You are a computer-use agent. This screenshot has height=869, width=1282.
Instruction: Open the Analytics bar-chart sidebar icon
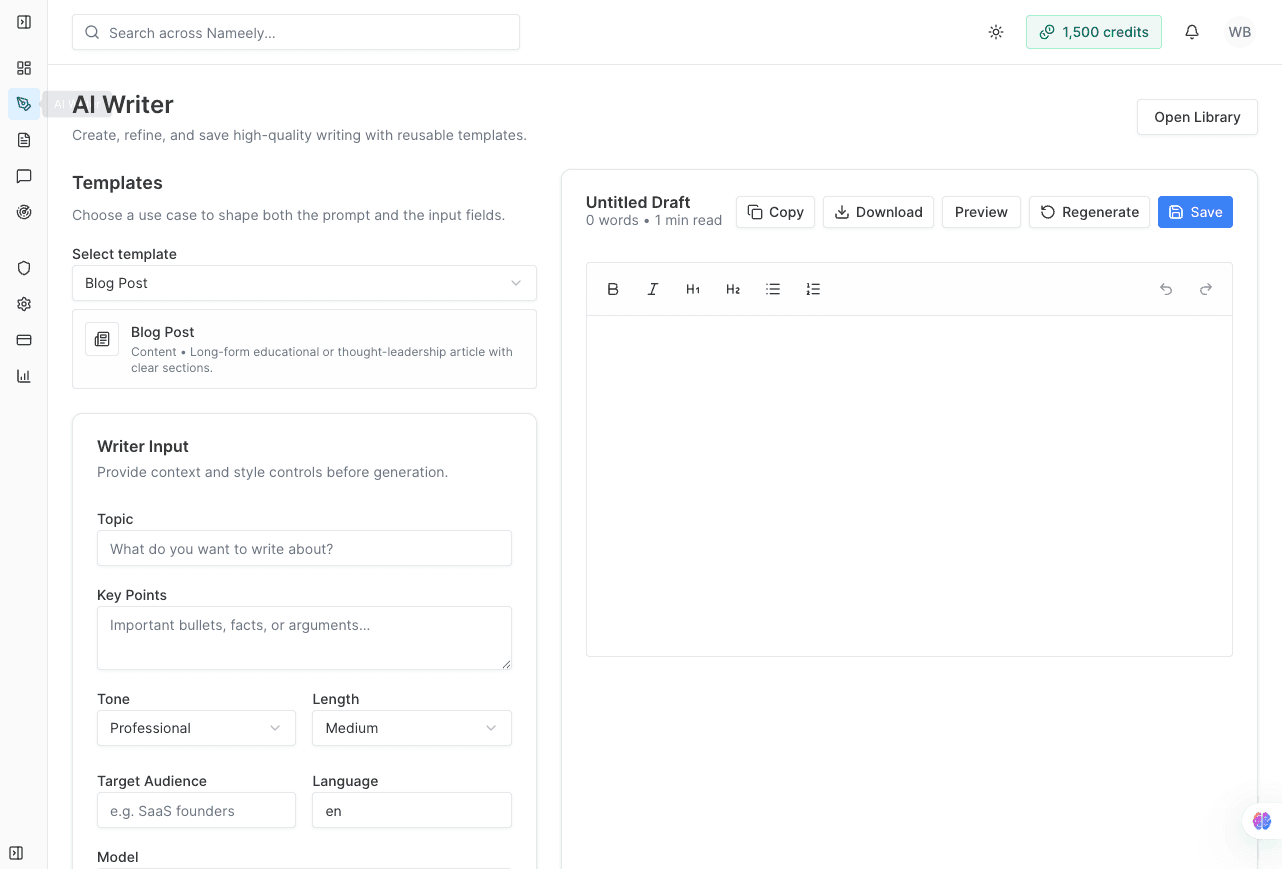pyautogui.click(x=23, y=376)
